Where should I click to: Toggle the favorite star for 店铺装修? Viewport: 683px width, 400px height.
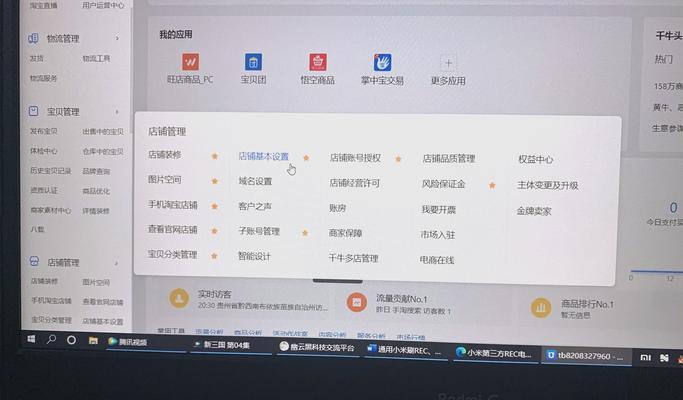(215, 156)
